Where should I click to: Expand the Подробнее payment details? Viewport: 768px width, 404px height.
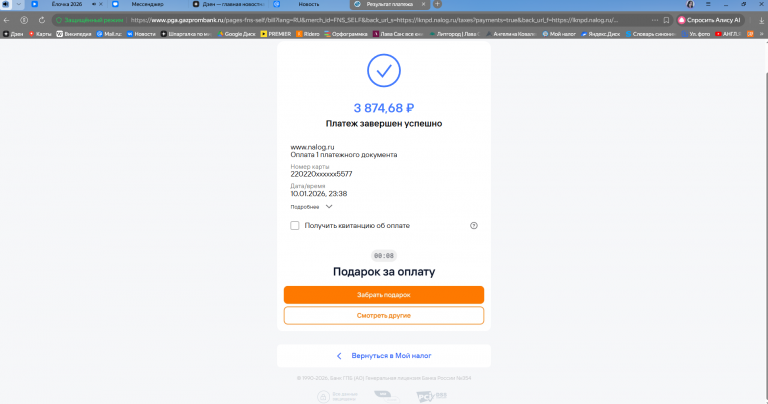coord(311,207)
